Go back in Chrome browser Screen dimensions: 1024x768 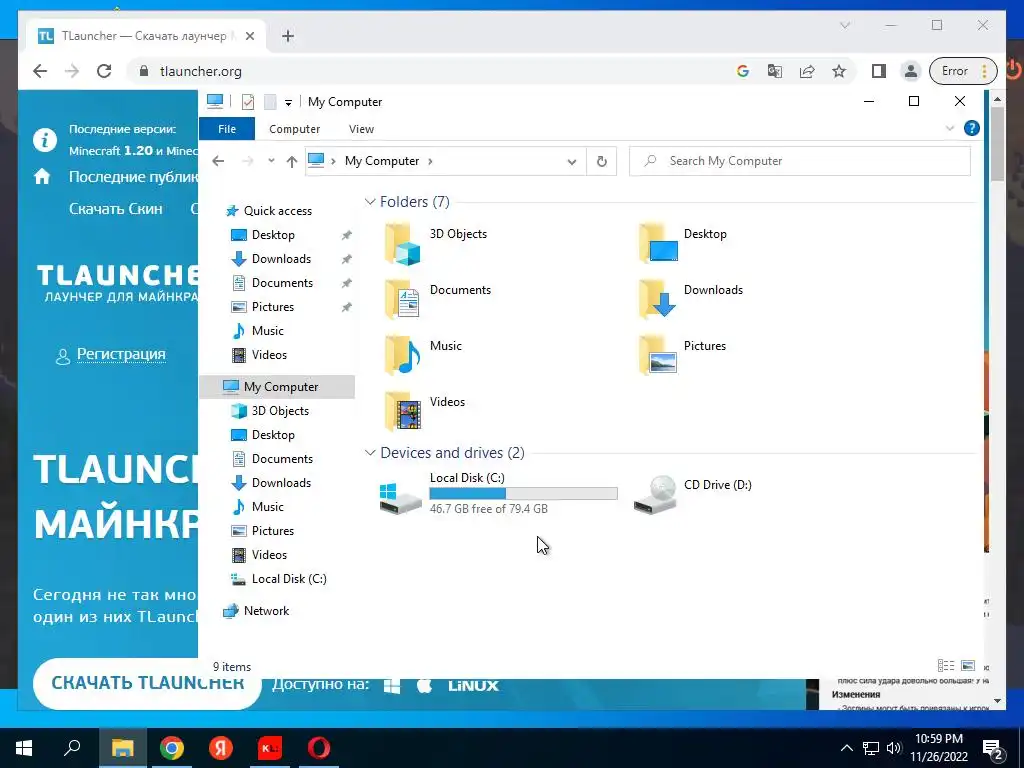(40, 71)
